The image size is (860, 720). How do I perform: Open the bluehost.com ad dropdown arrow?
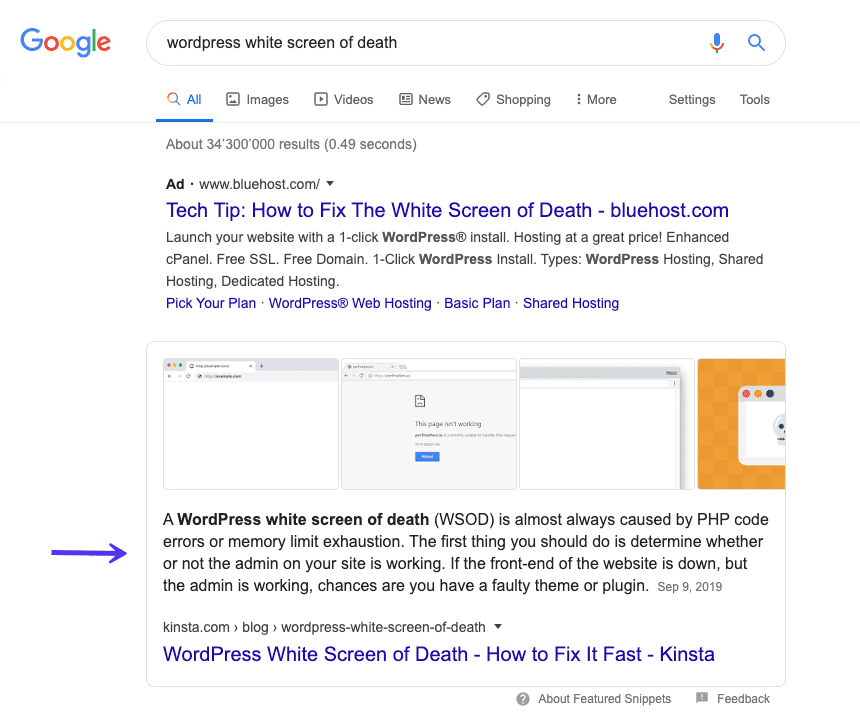[x=330, y=184]
